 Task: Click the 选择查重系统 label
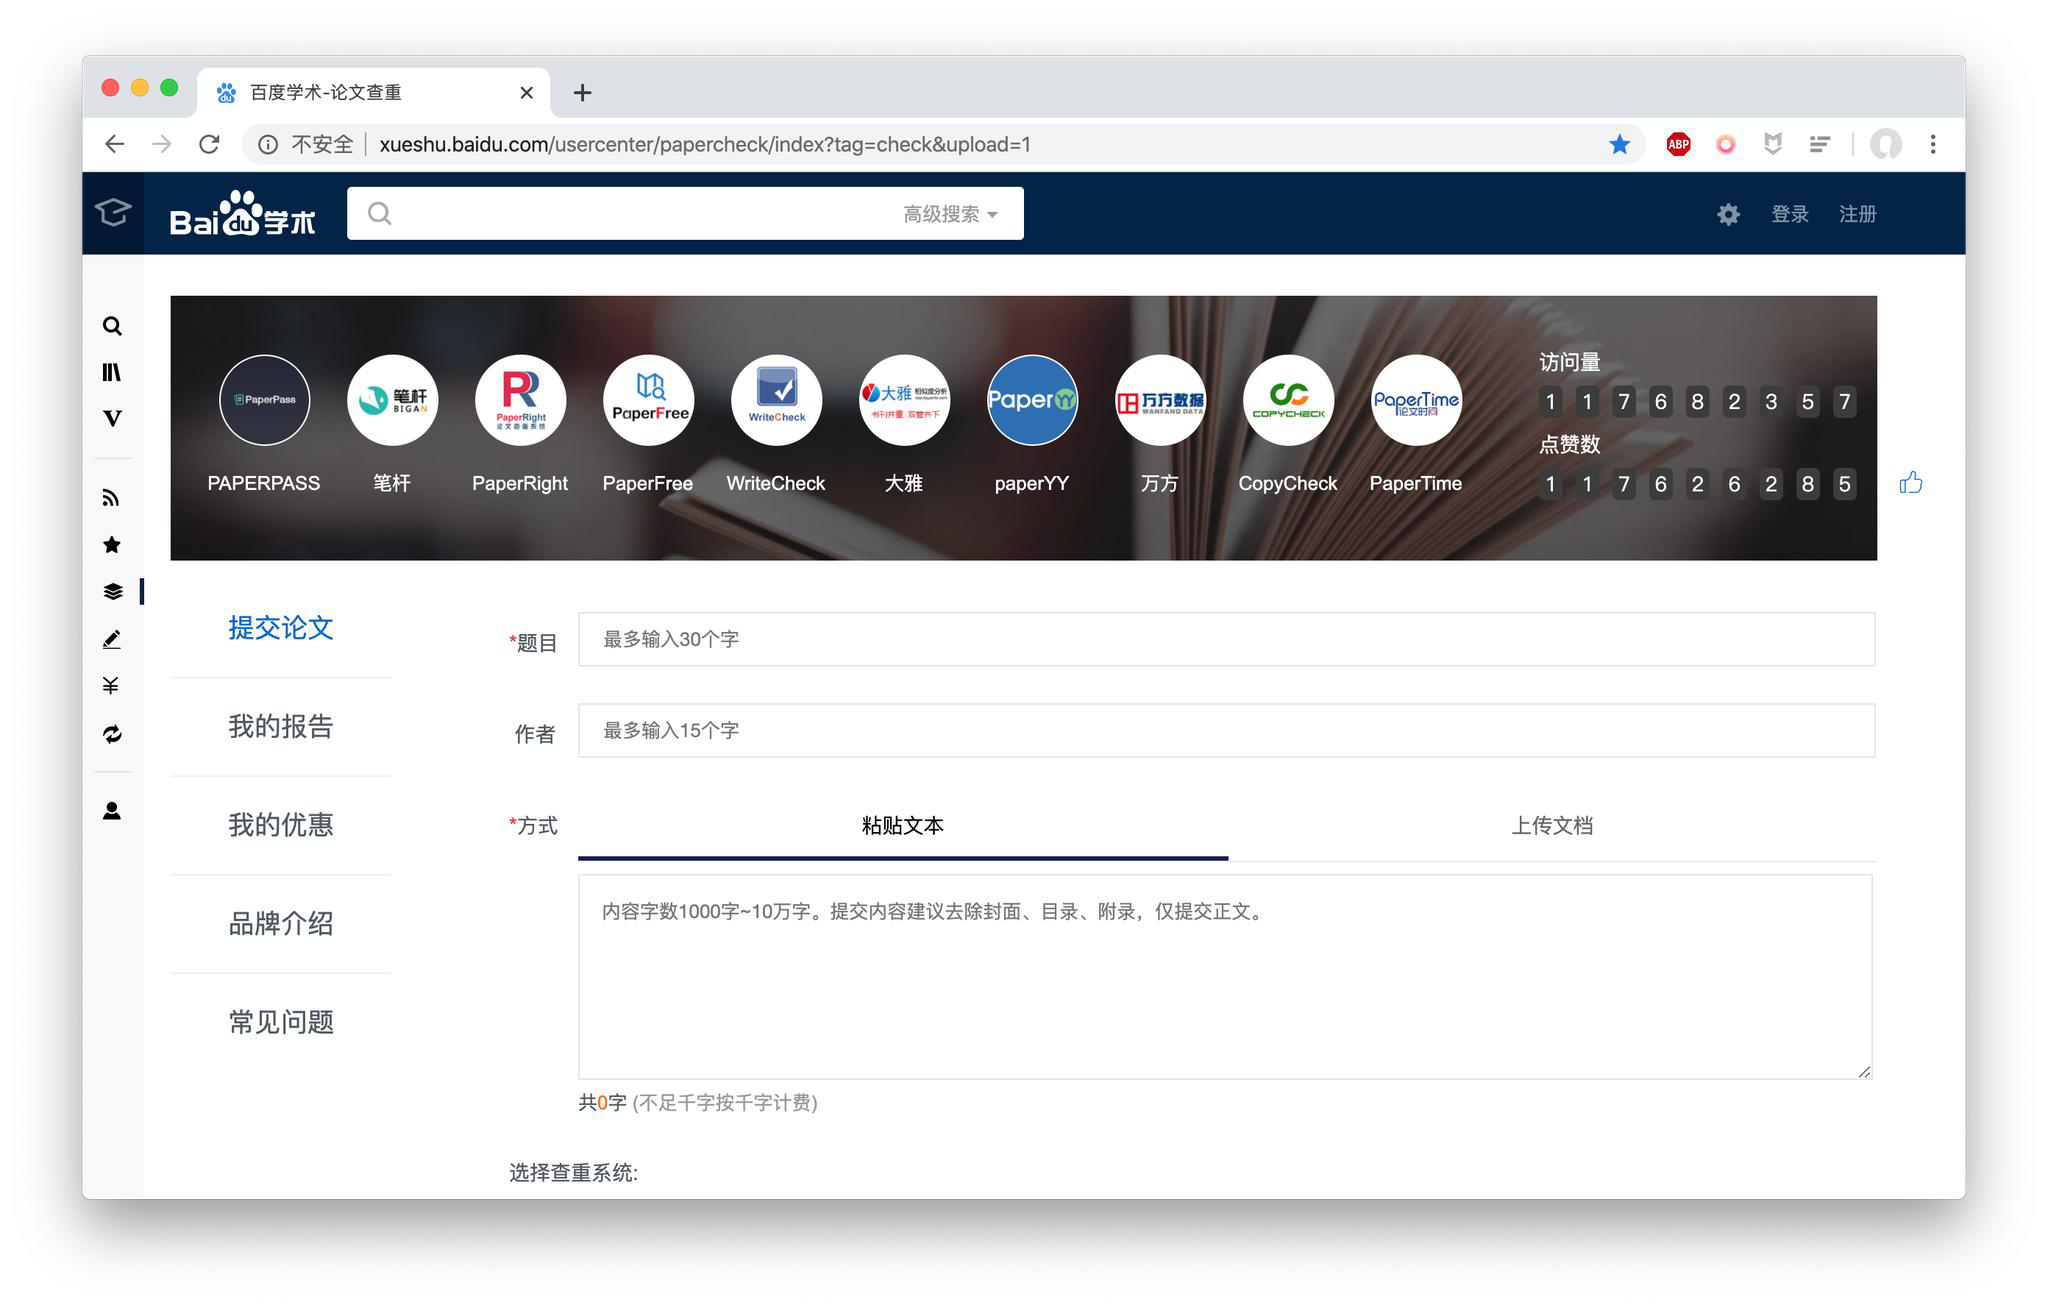[x=573, y=1173]
